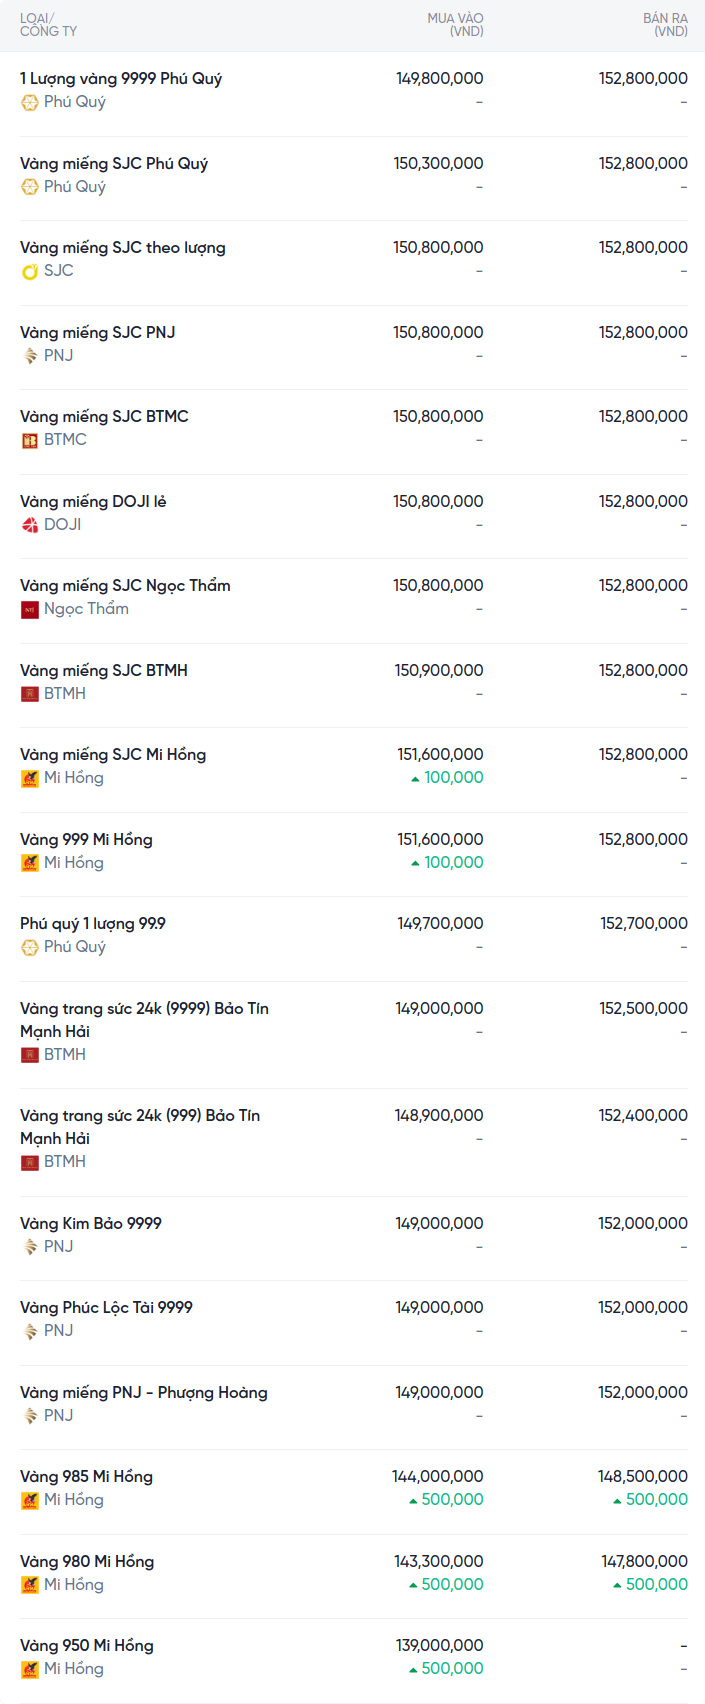Click the Mi Hồng logo under Vàng 950
Image resolution: width=705 pixels, height=1704 pixels.
pyautogui.click(x=30, y=1669)
